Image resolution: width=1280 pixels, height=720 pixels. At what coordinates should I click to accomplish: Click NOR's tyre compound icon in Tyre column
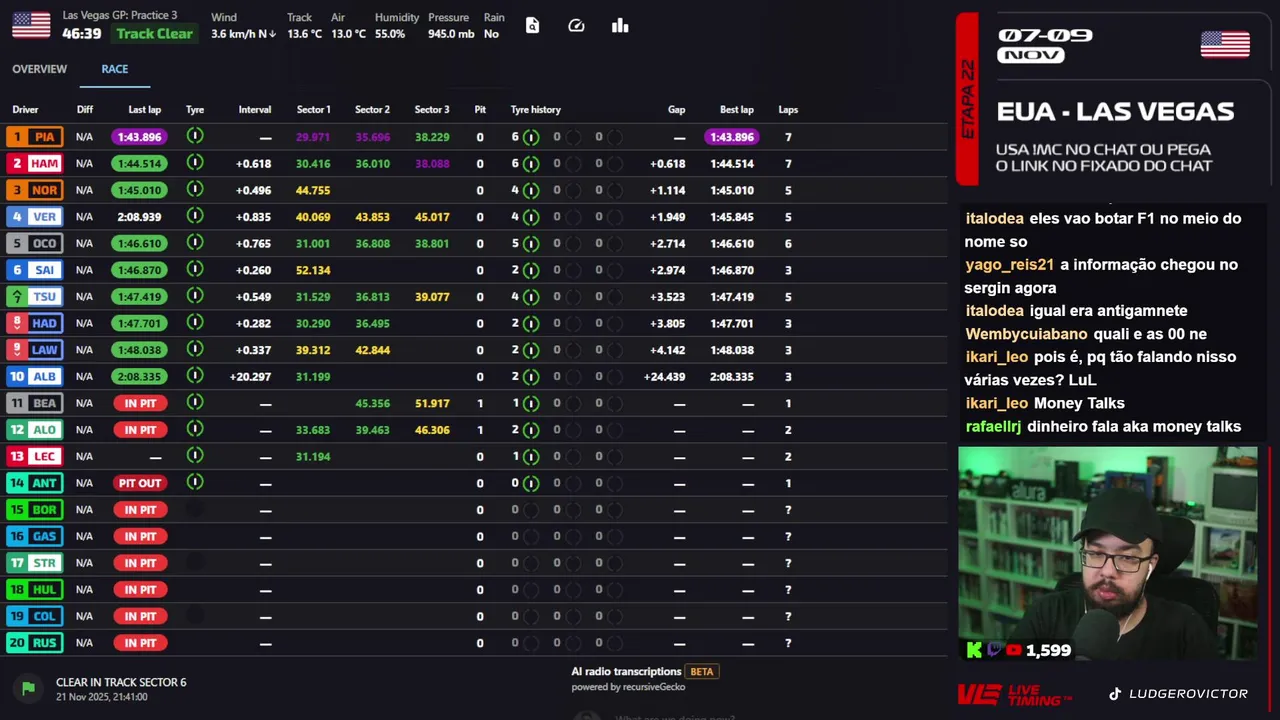195,189
